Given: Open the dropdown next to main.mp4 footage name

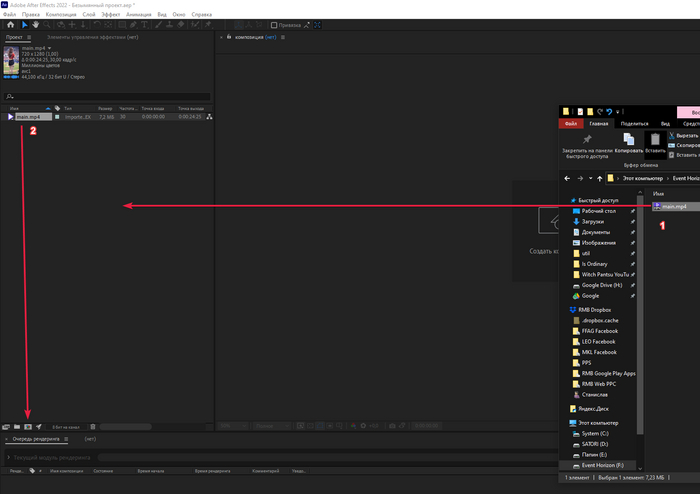Looking at the screenshot, I should click(50, 48).
